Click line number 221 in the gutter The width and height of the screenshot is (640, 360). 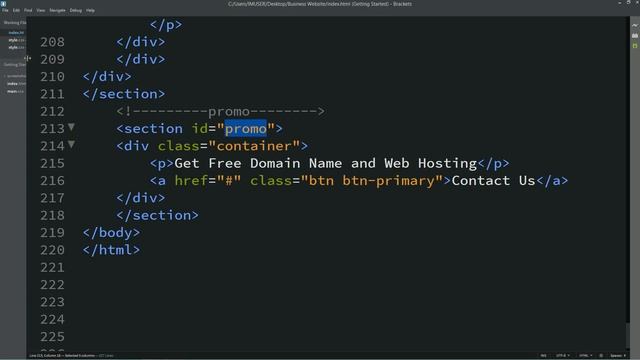(52, 267)
